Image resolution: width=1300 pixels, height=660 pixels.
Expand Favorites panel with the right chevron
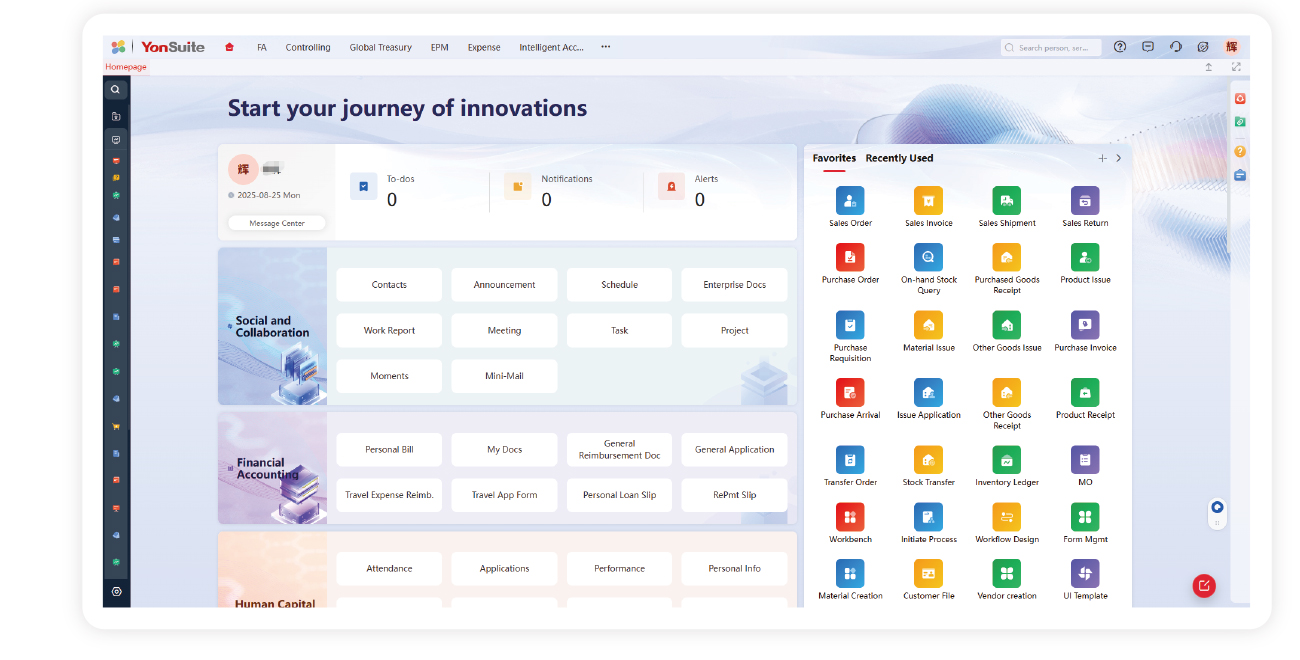coord(1119,158)
